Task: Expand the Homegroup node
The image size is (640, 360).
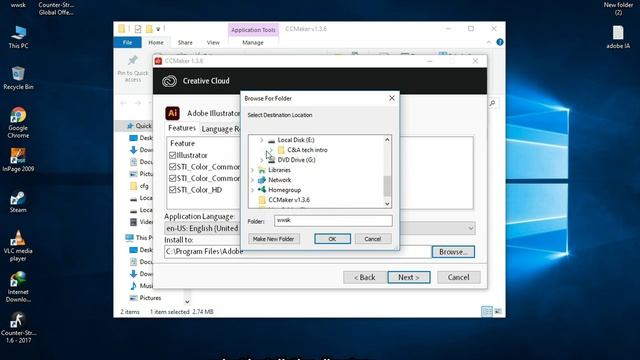Action: point(252,190)
